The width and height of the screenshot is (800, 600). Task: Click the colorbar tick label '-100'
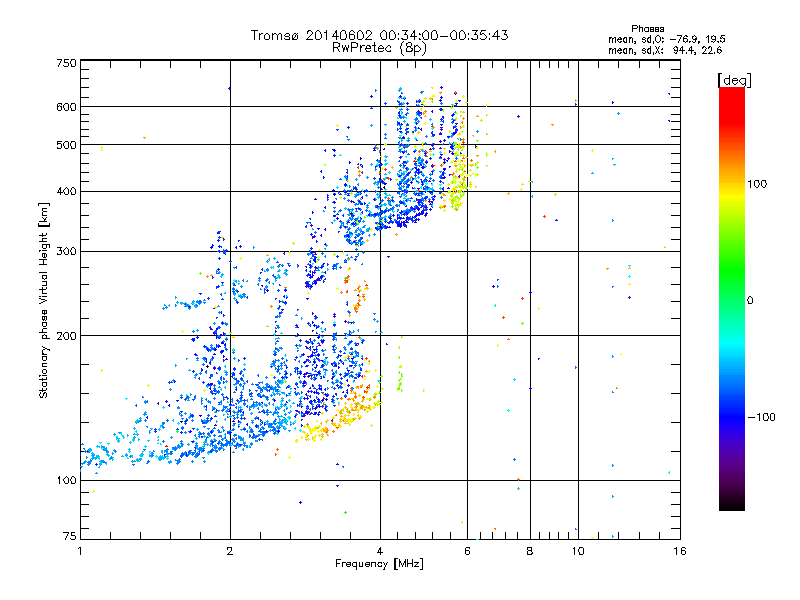click(762, 417)
